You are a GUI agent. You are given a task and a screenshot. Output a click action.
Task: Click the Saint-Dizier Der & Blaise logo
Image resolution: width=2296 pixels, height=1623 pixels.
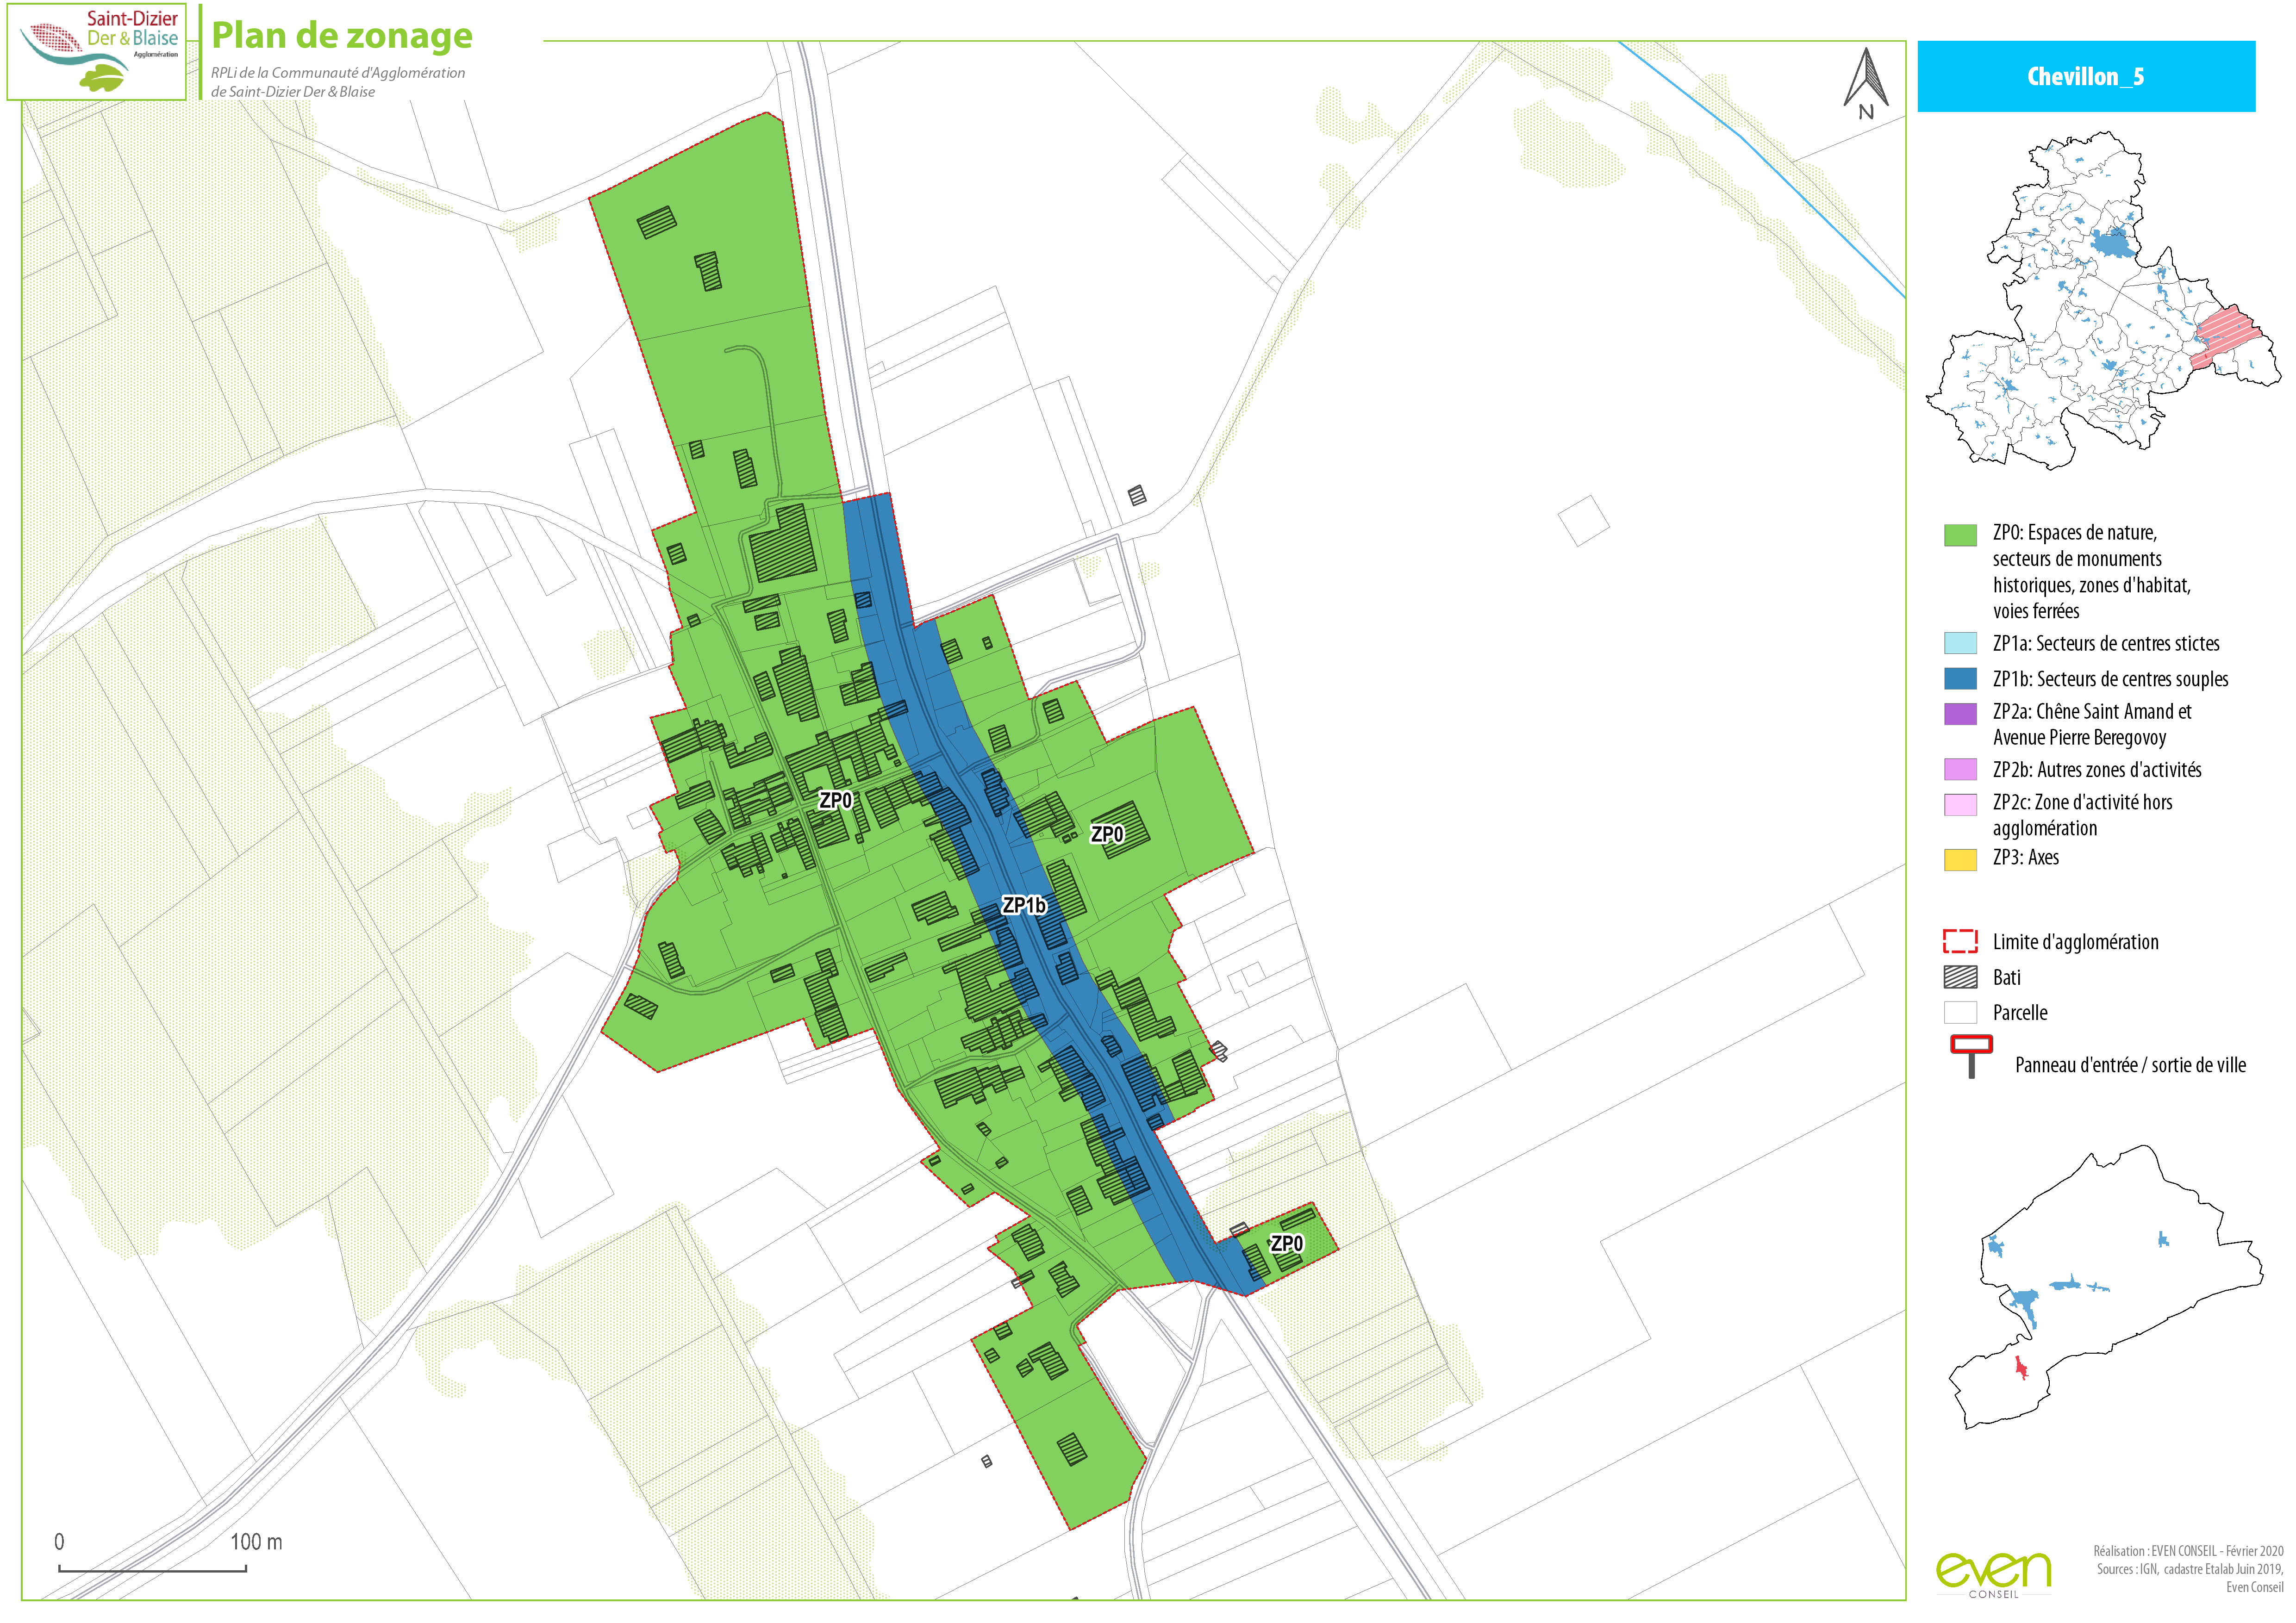97,51
